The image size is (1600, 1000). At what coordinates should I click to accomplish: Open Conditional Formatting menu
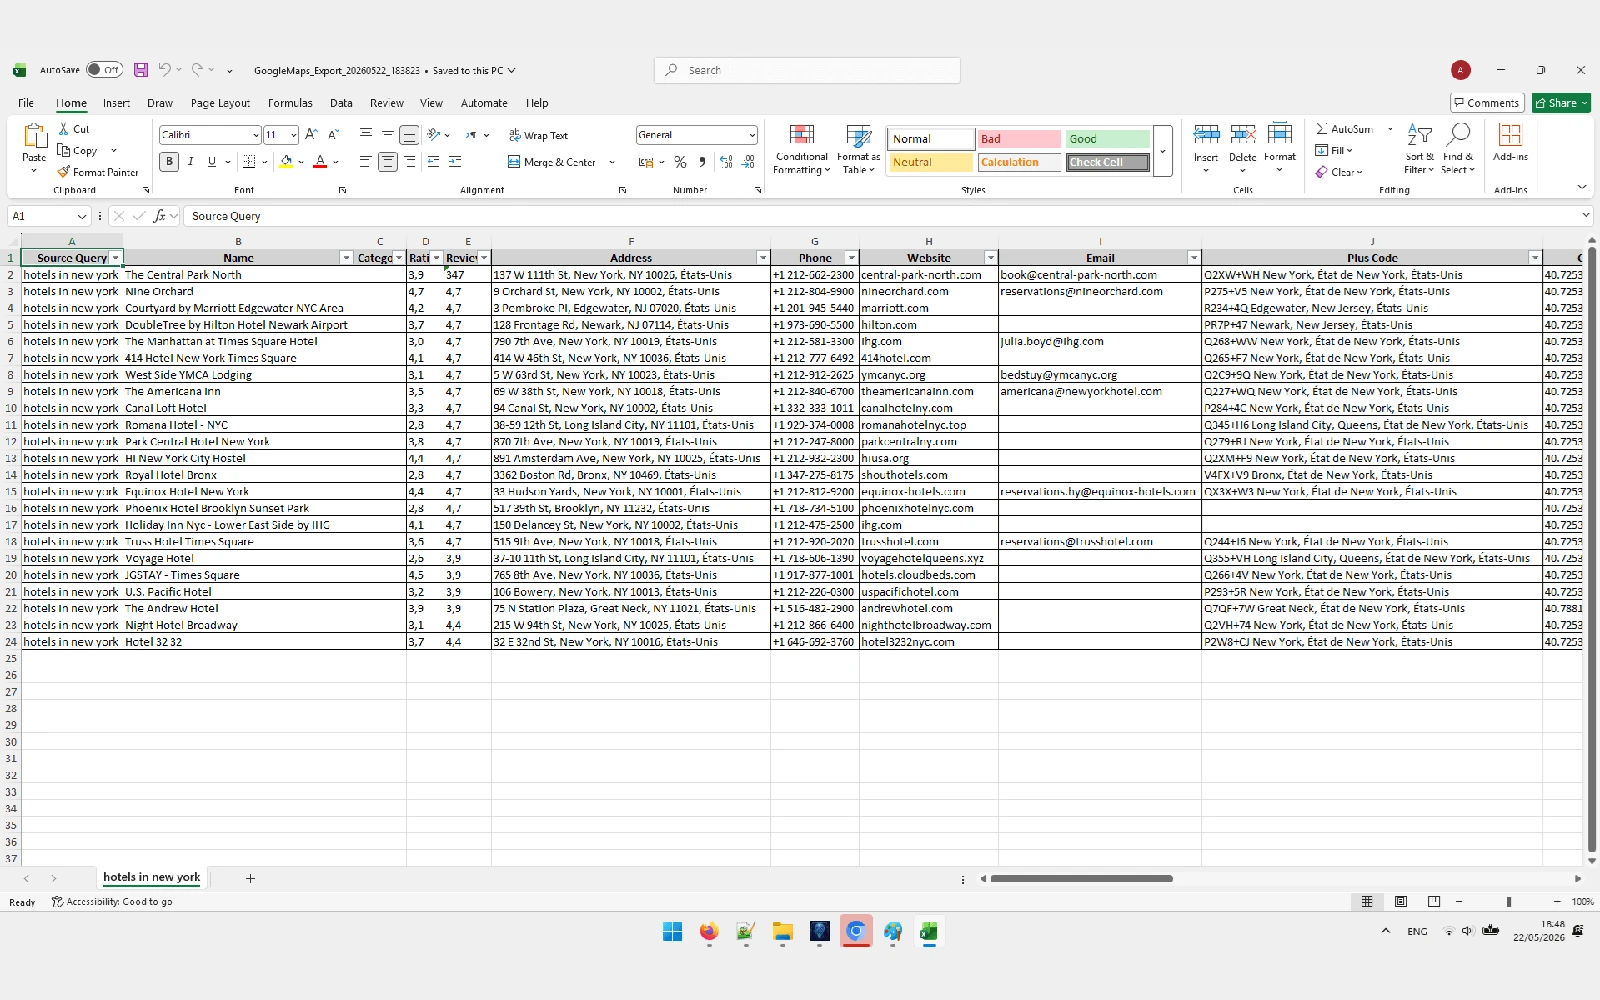tap(801, 149)
